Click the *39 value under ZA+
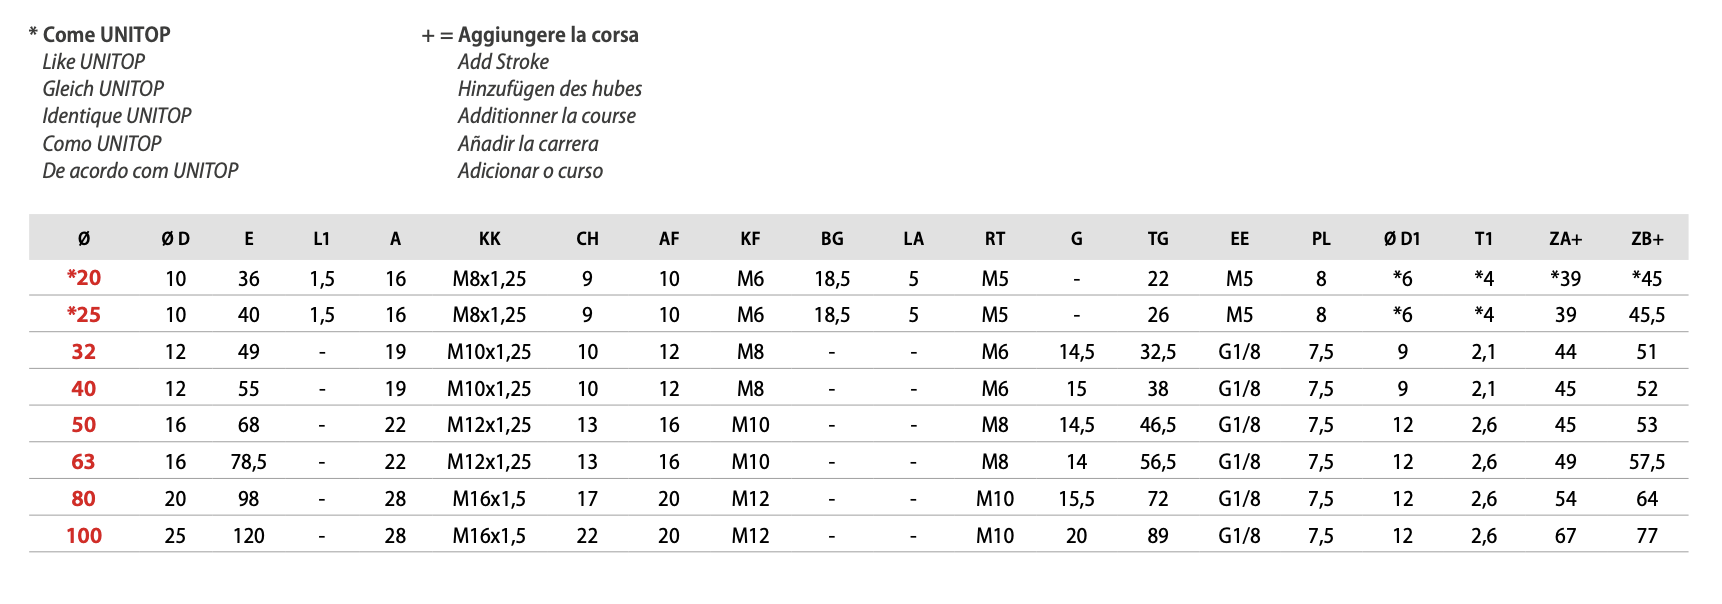 click(x=1565, y=279)
